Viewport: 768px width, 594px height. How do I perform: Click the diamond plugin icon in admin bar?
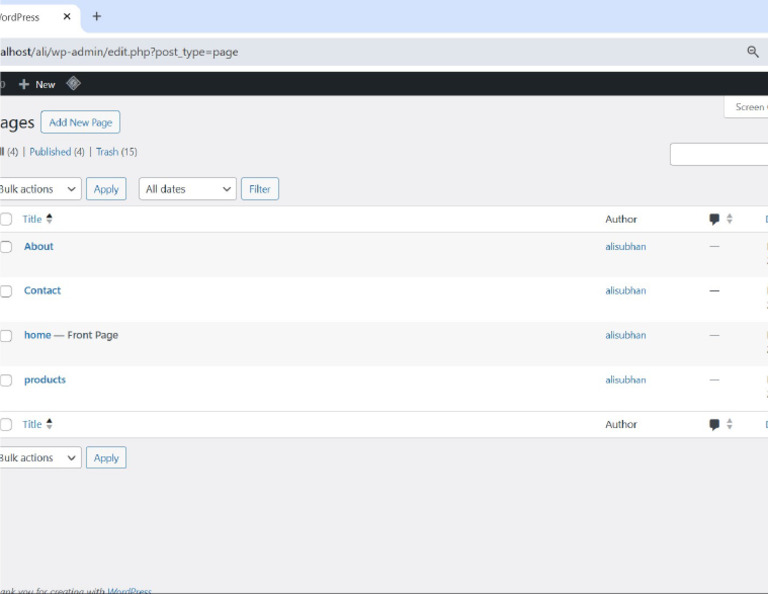73,84
